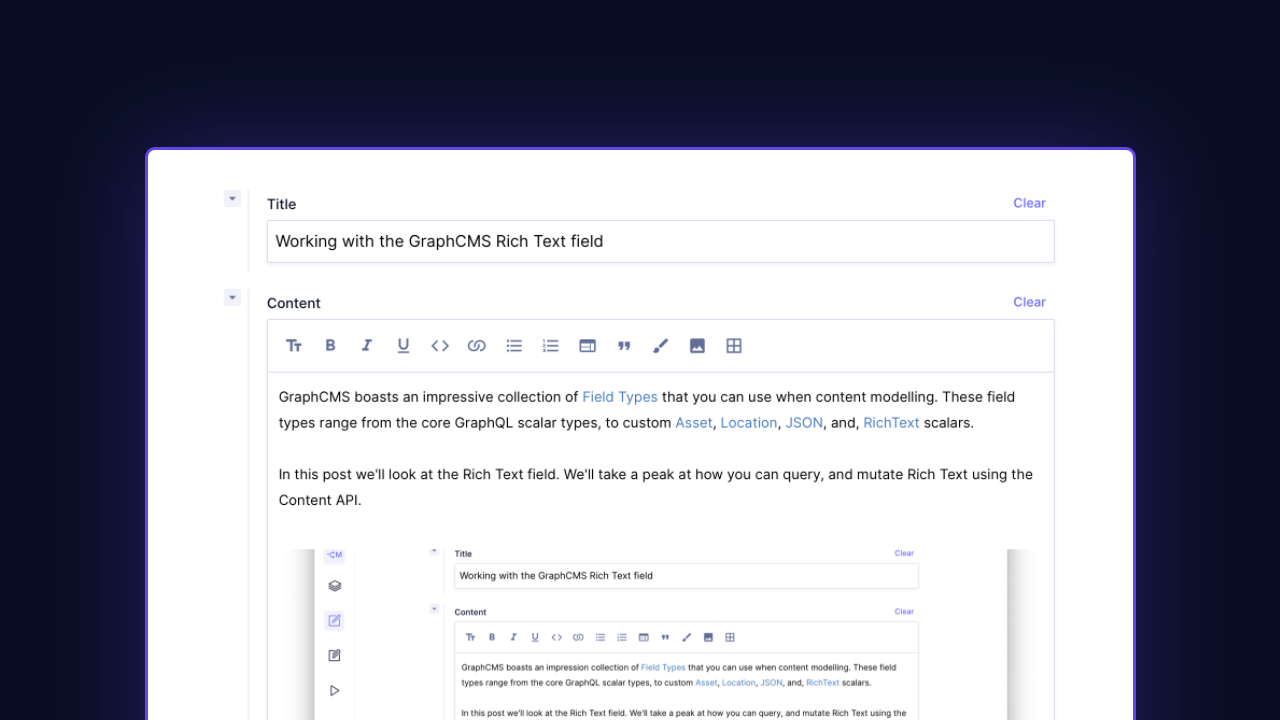Open the link insertion tool
Viewport: 1280px width, 720px height.
tap(477, 345)
